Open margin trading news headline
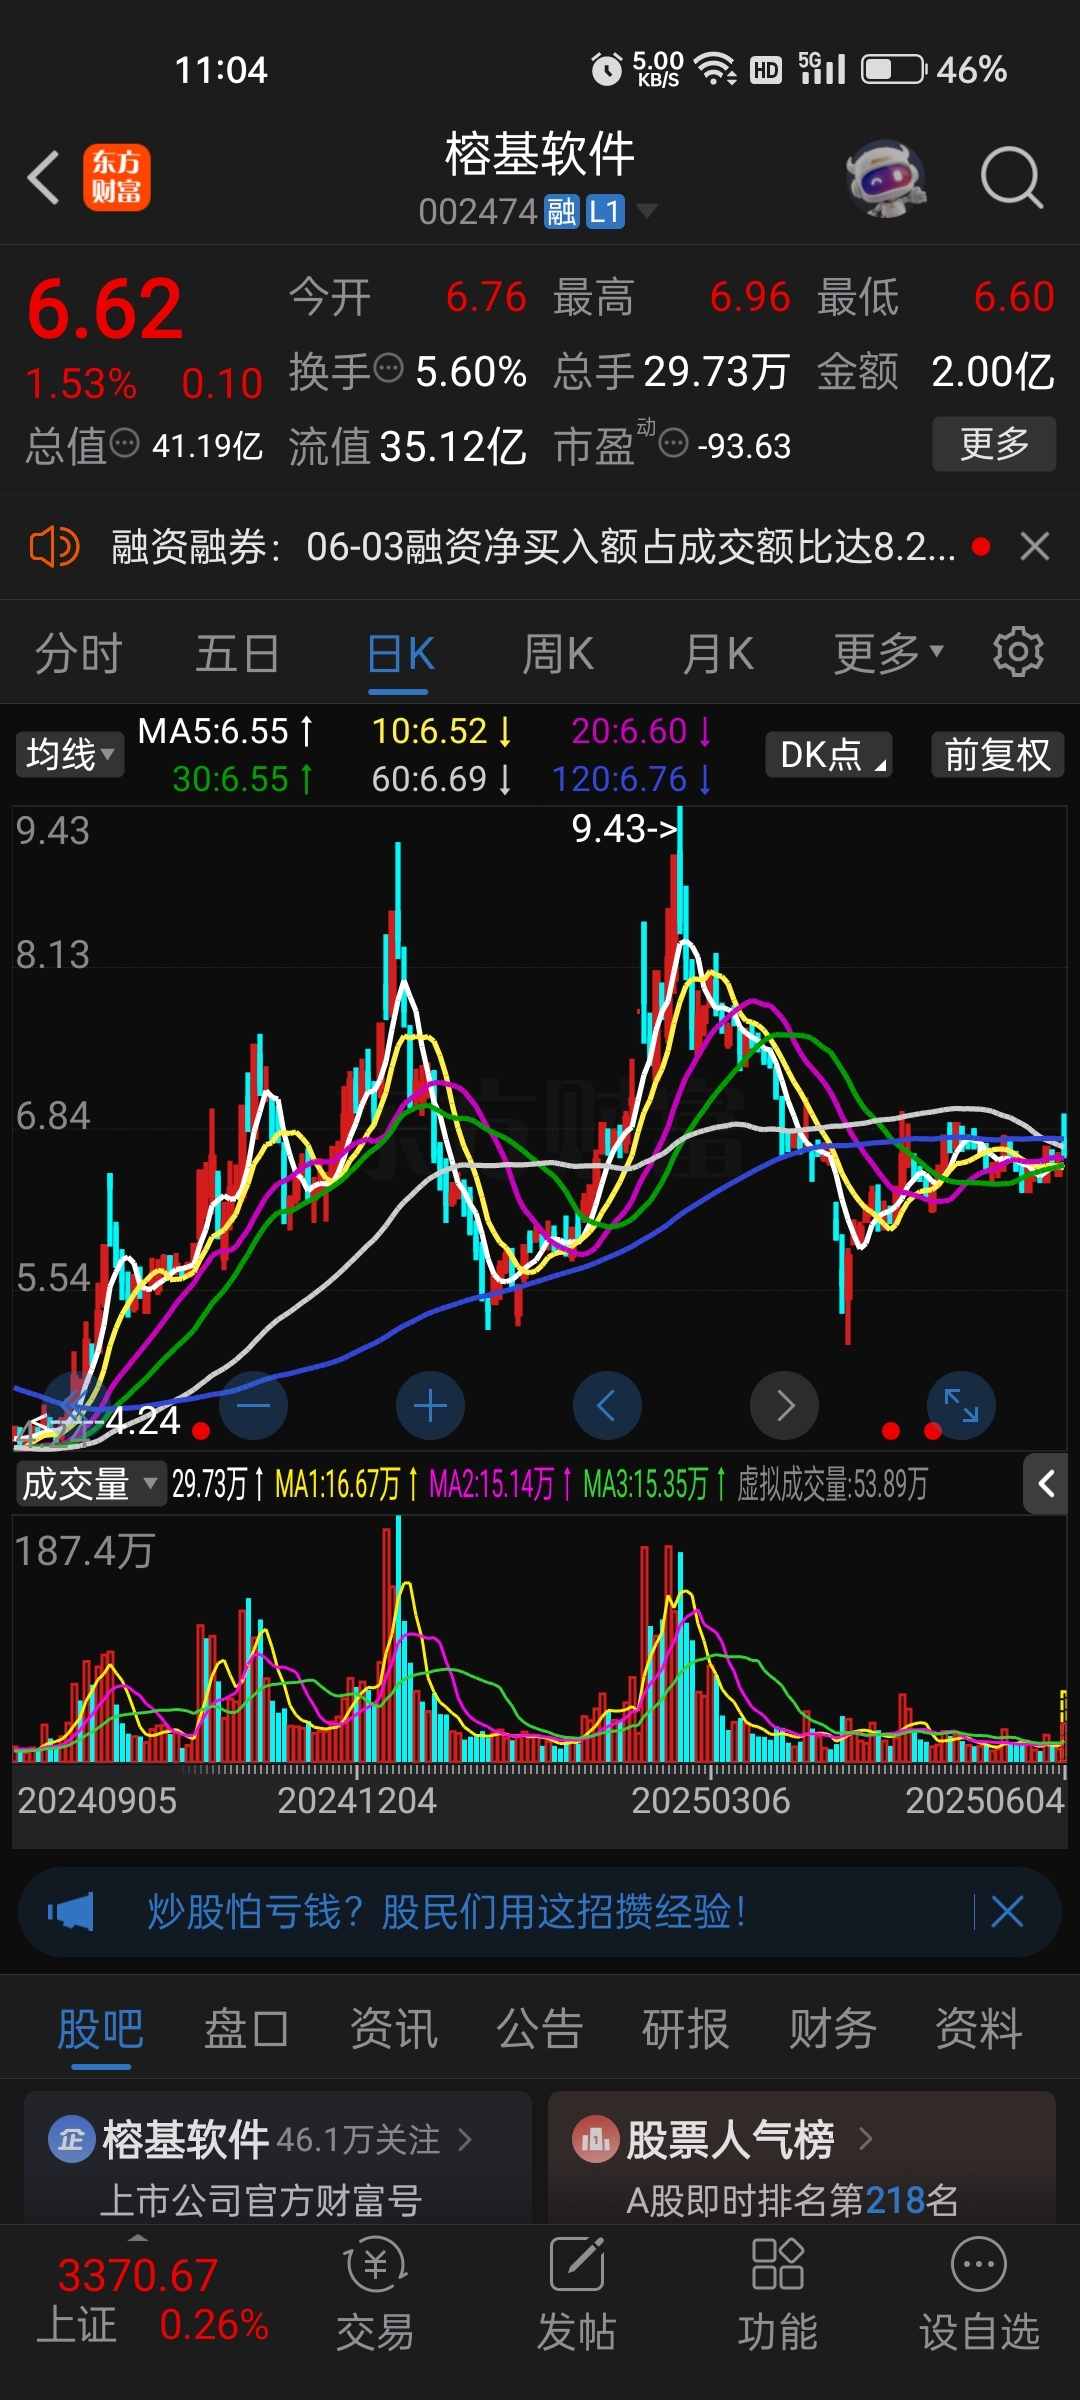 pyautogui.click(x=533, y=547)
